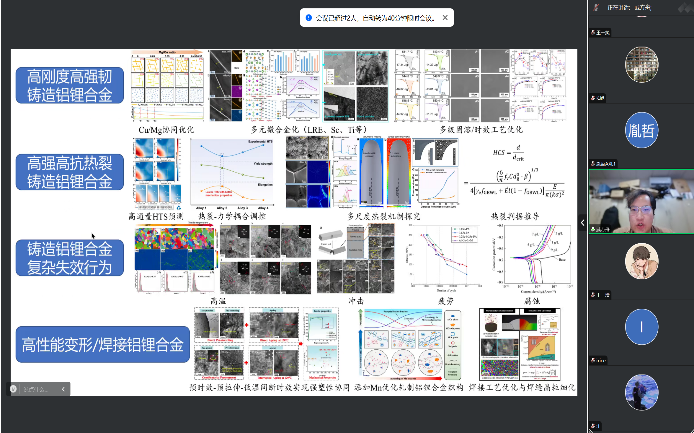Collapse the participant video sidebar
The image size is (694, 433).
coord(582,220)
